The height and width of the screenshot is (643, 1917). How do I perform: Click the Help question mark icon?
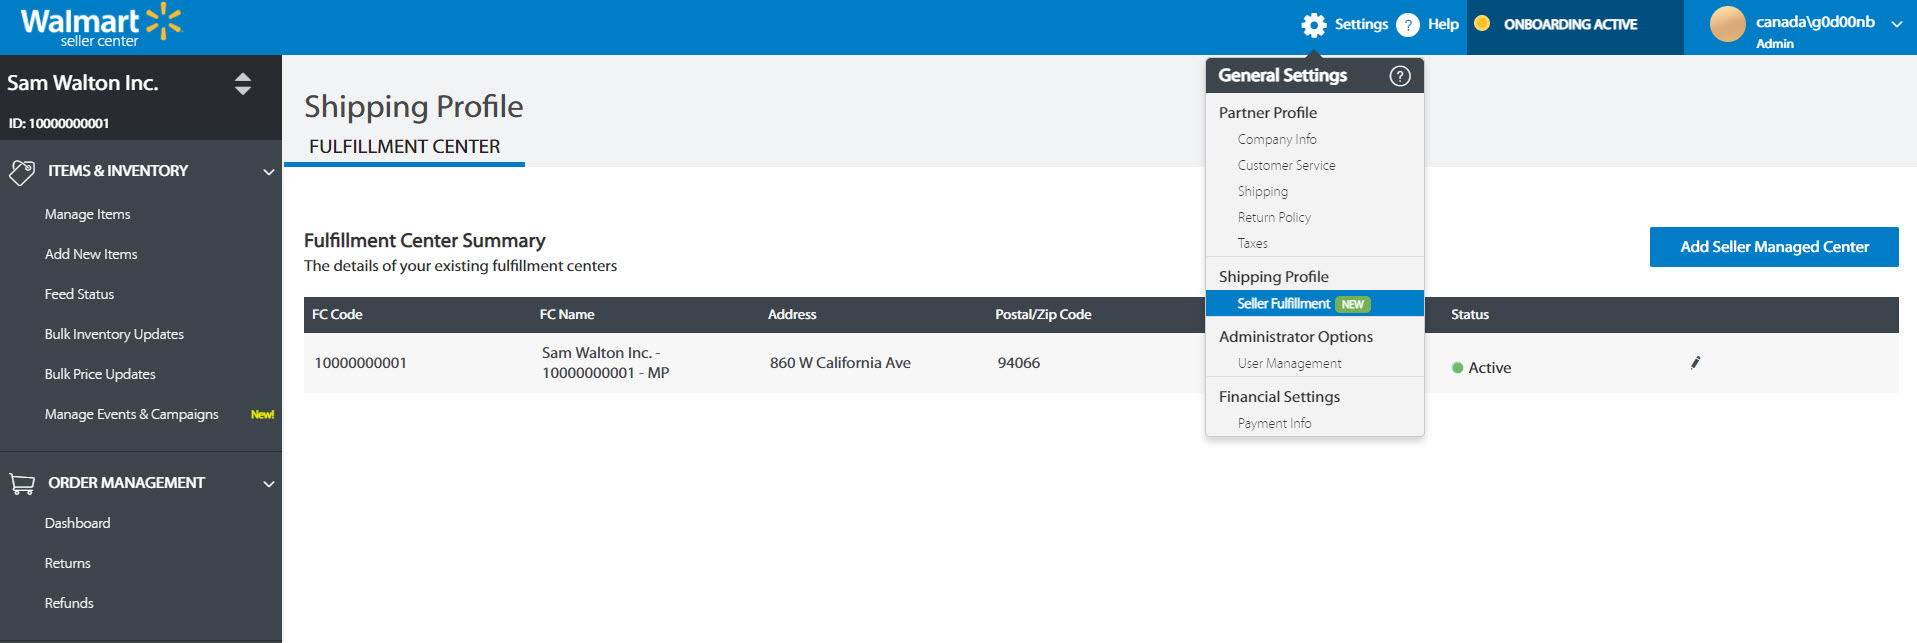(1407, 25)
